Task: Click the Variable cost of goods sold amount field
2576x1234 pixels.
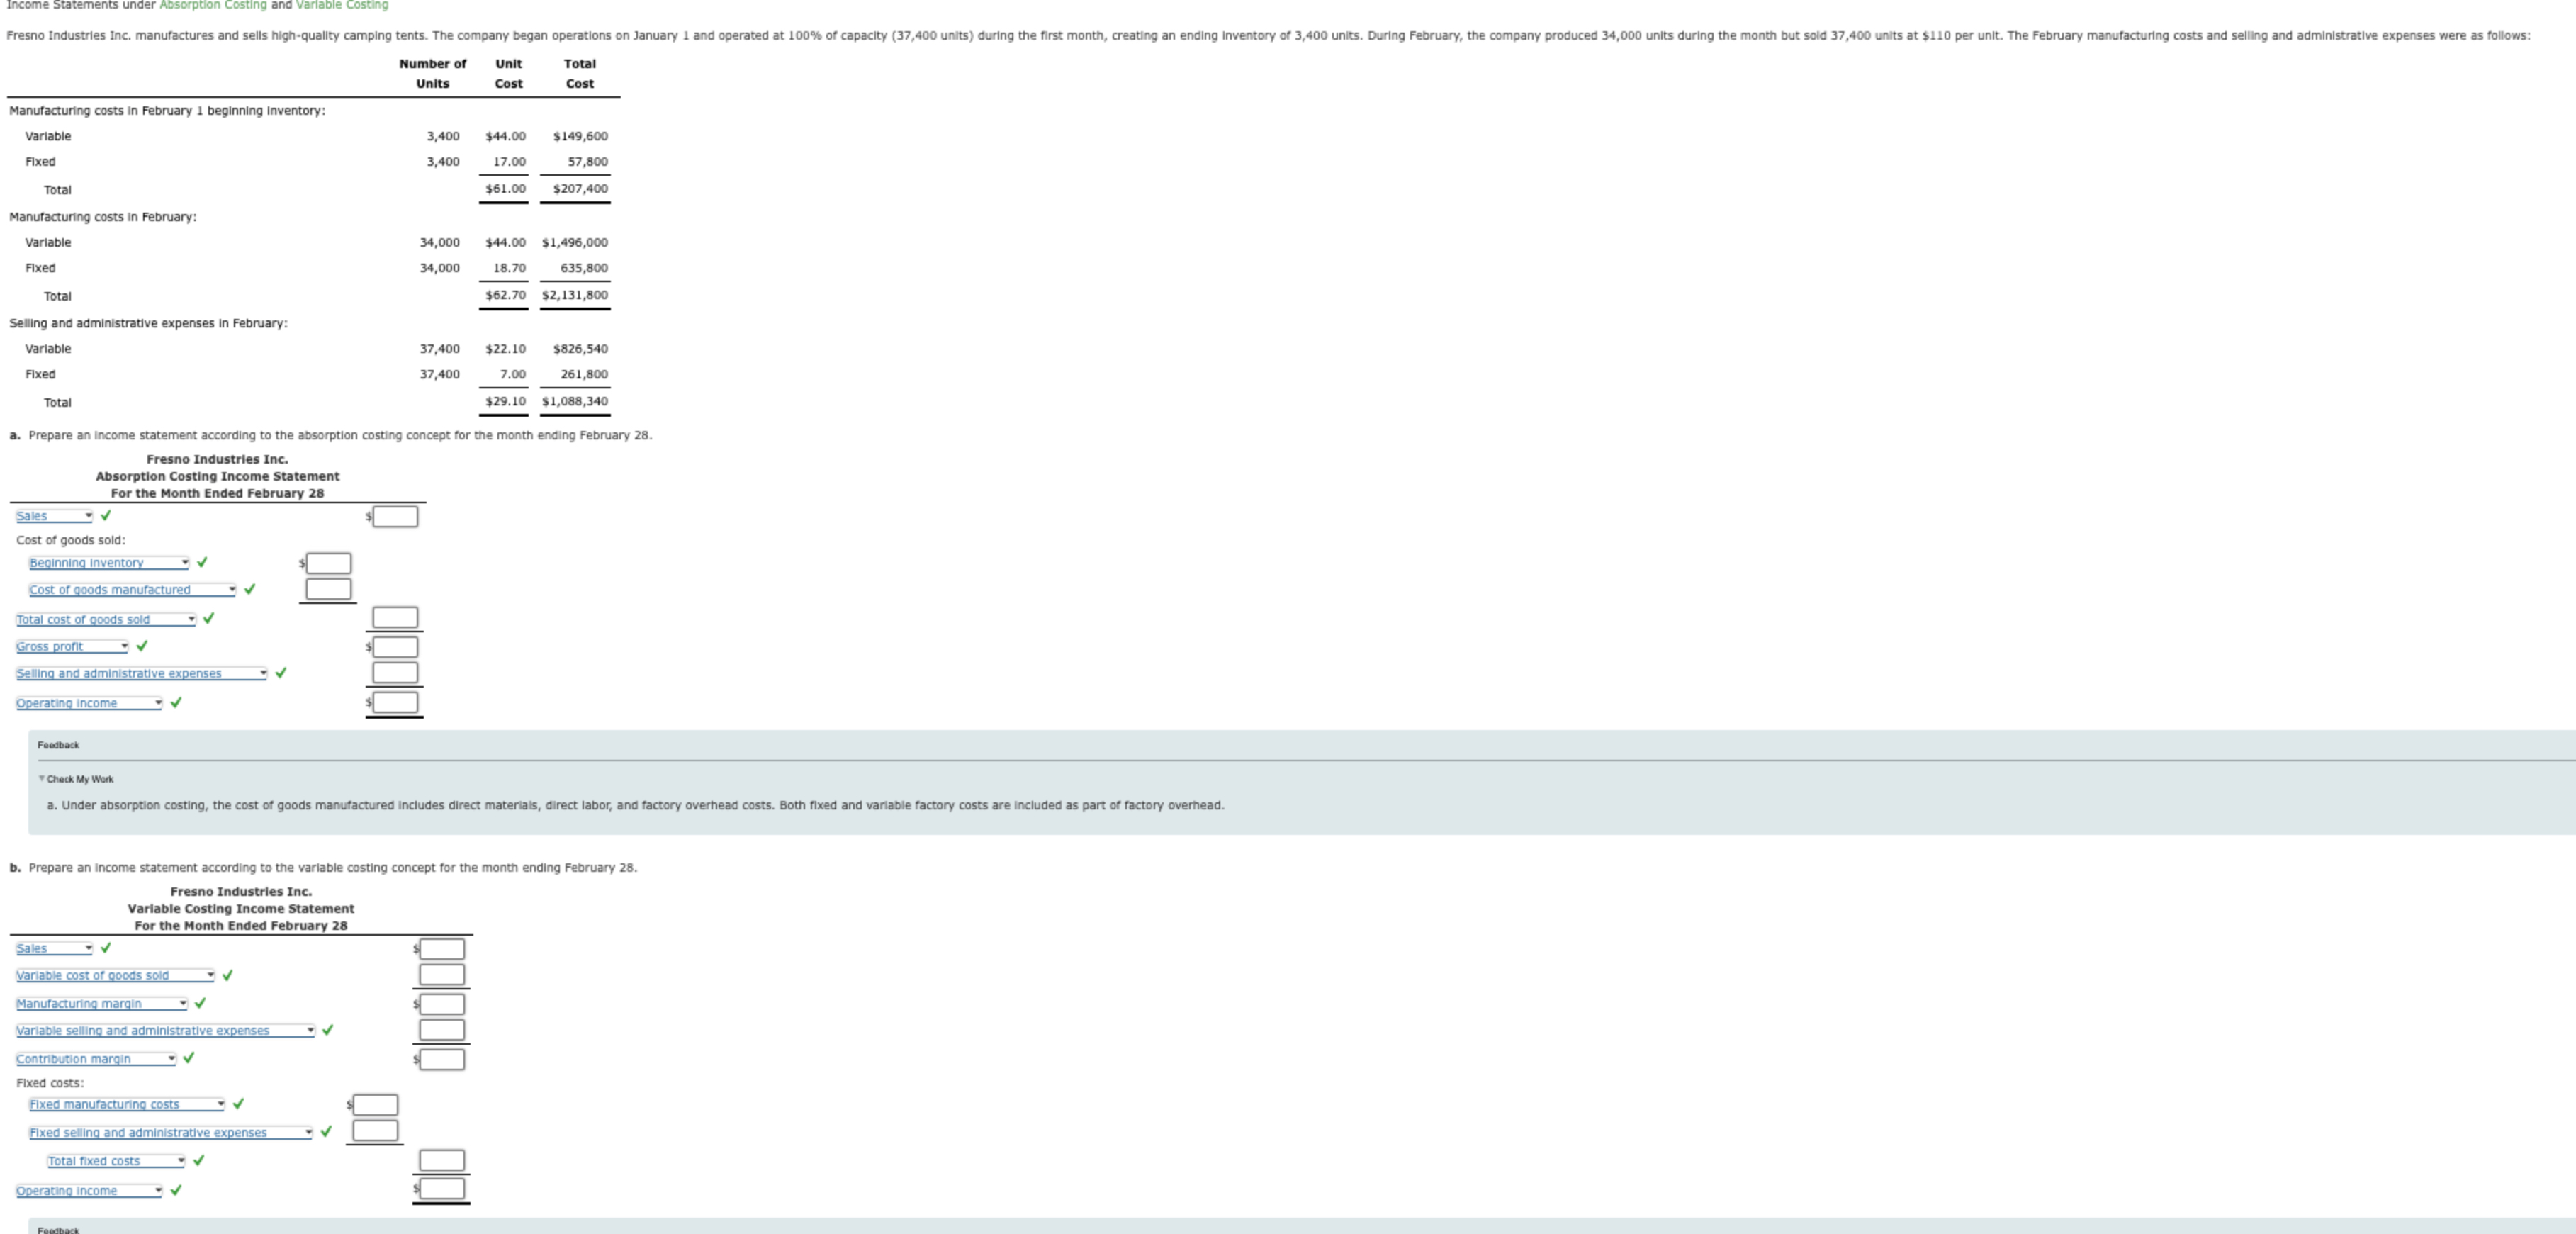Action: coord(441,975)
